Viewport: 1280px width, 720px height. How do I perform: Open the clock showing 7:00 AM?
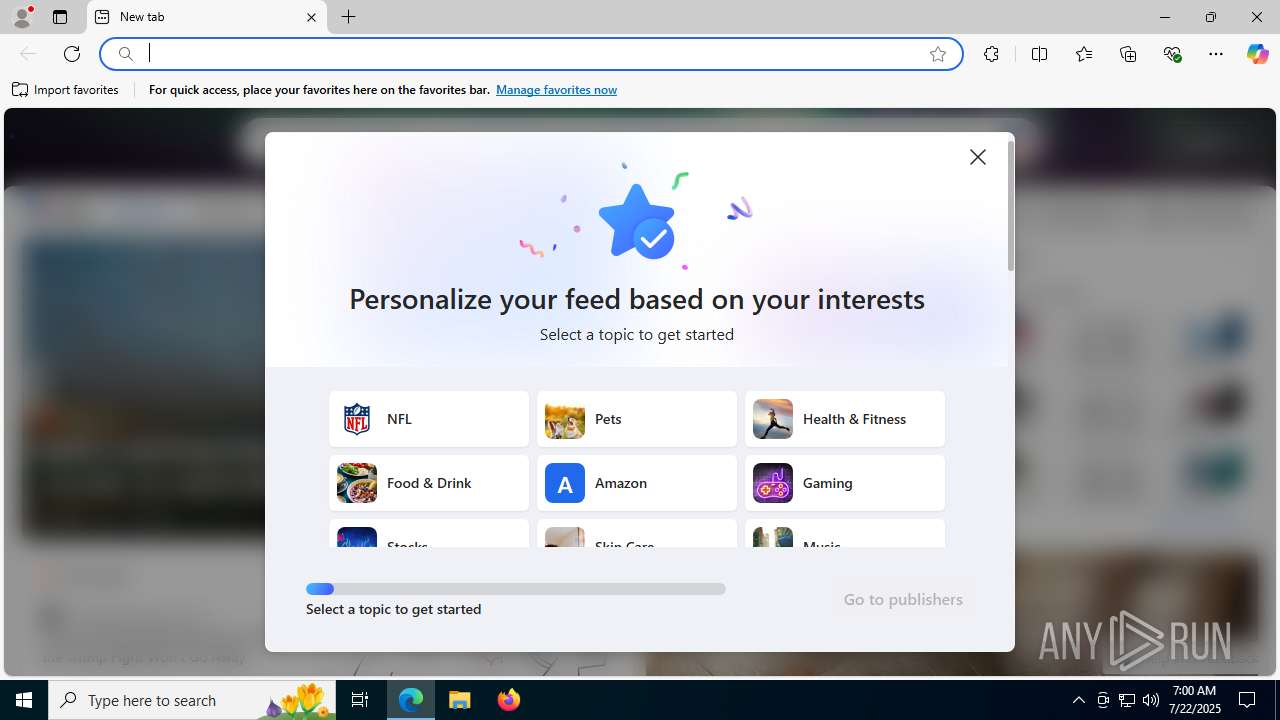[1194, 700]
